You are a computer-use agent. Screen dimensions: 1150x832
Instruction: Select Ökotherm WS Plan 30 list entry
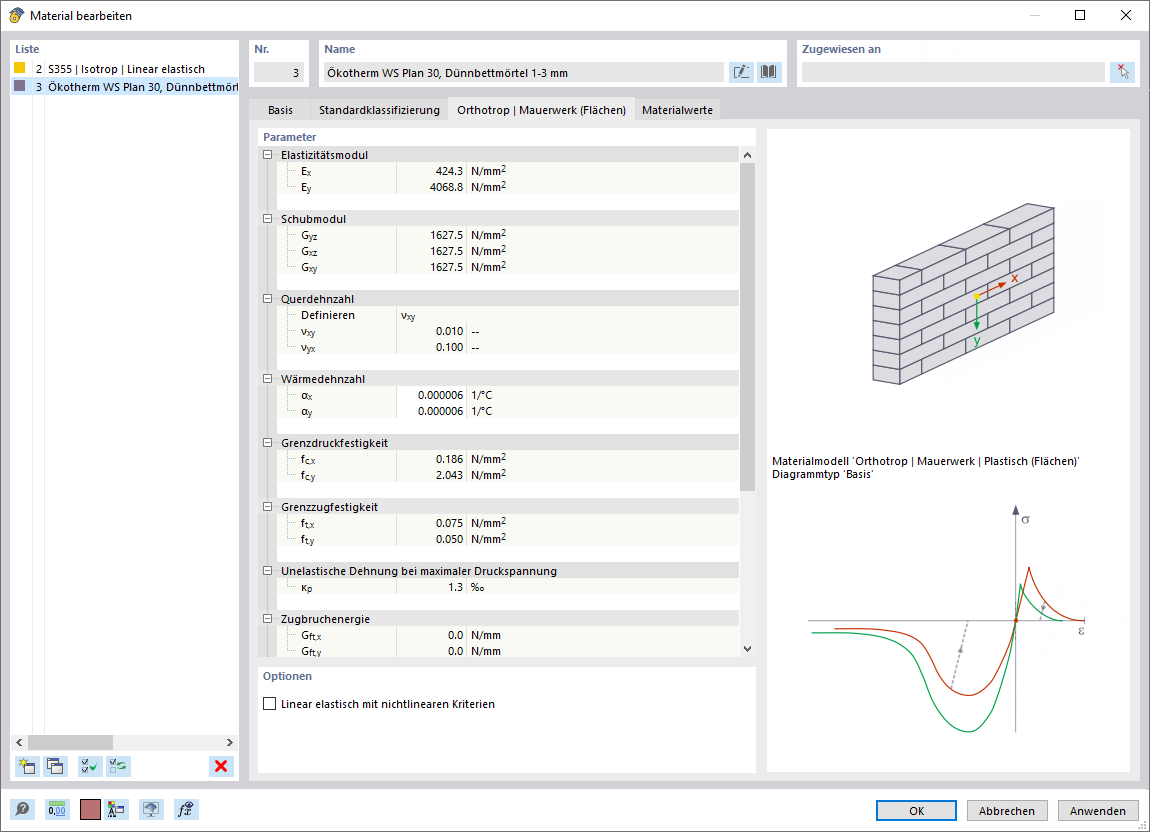(x=125, y=86)
